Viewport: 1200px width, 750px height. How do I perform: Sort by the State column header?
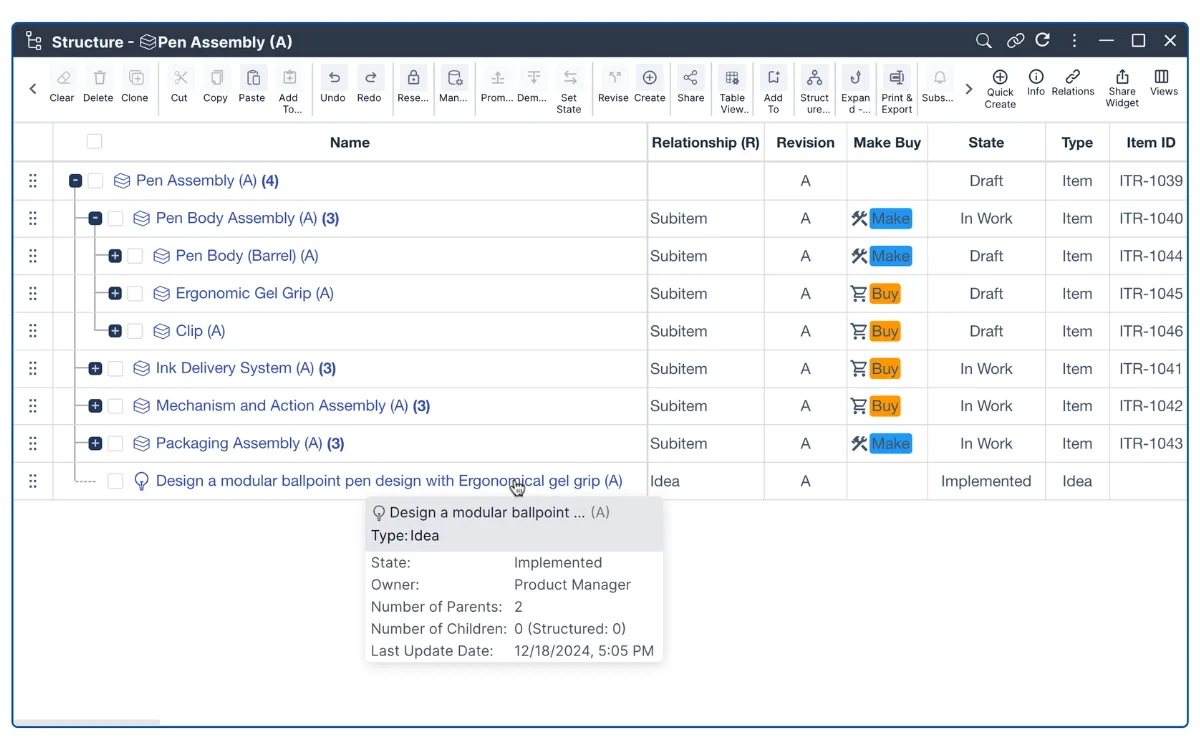point(986,143)
